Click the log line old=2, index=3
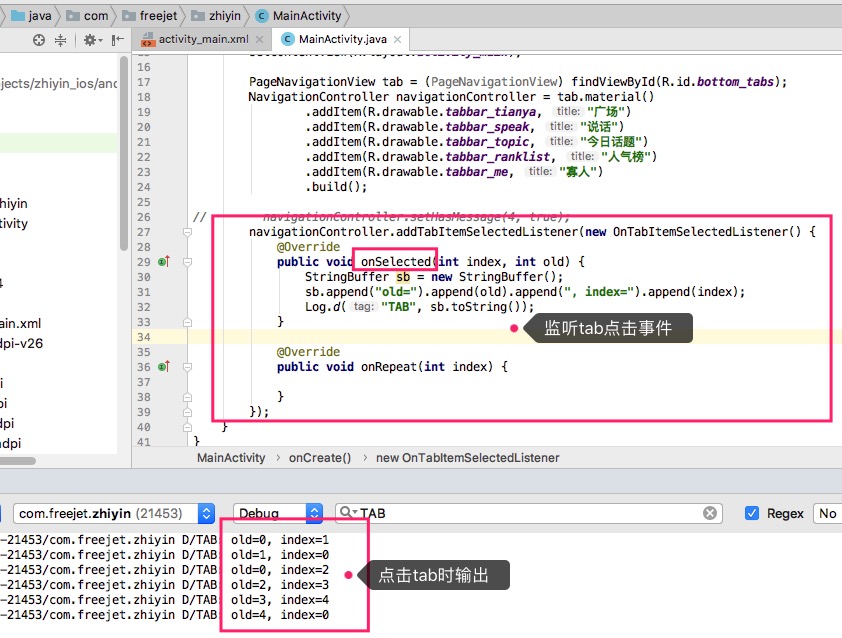The height and width of the screenshot is (638, 842). (280, 585)
